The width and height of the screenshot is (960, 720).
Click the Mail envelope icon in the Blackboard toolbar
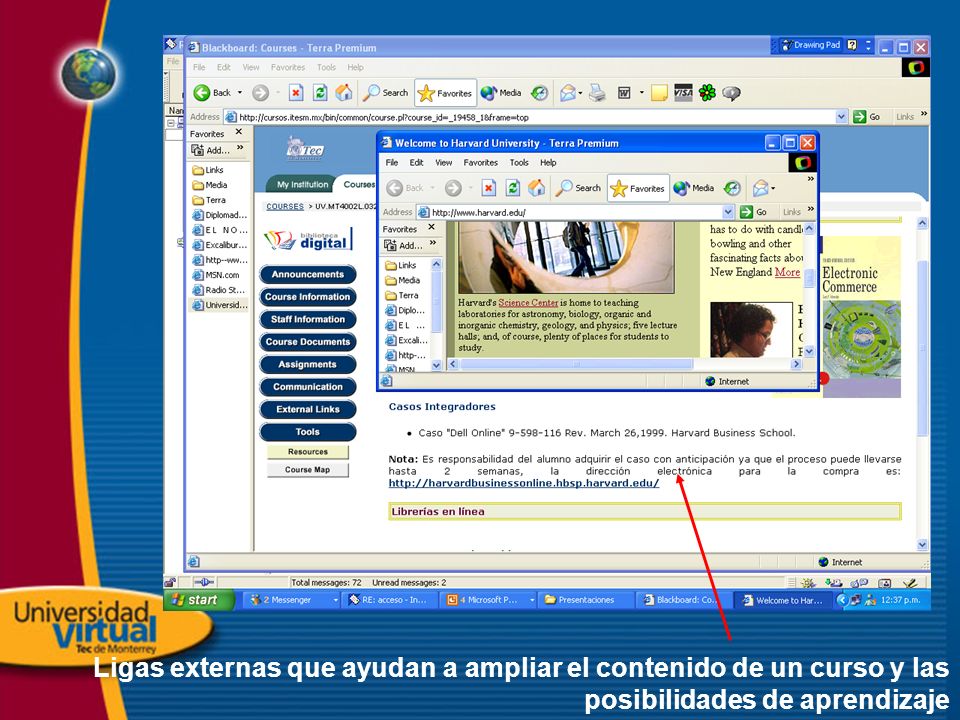tap(568, 93)
